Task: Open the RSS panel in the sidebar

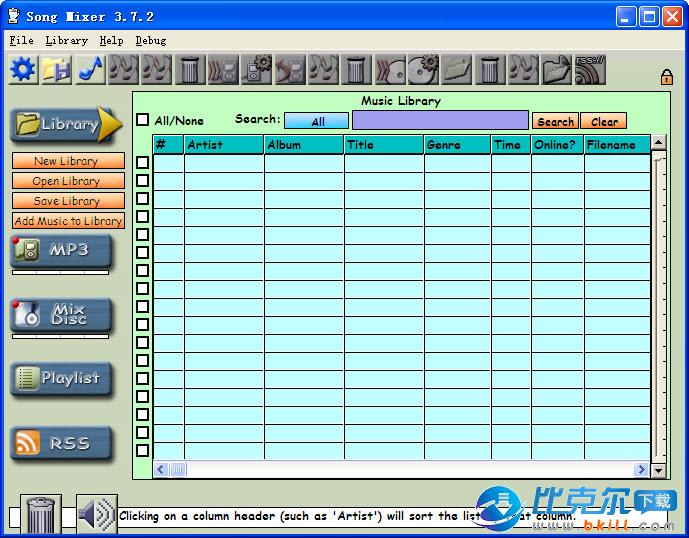Action: click(x=61, y=443)
